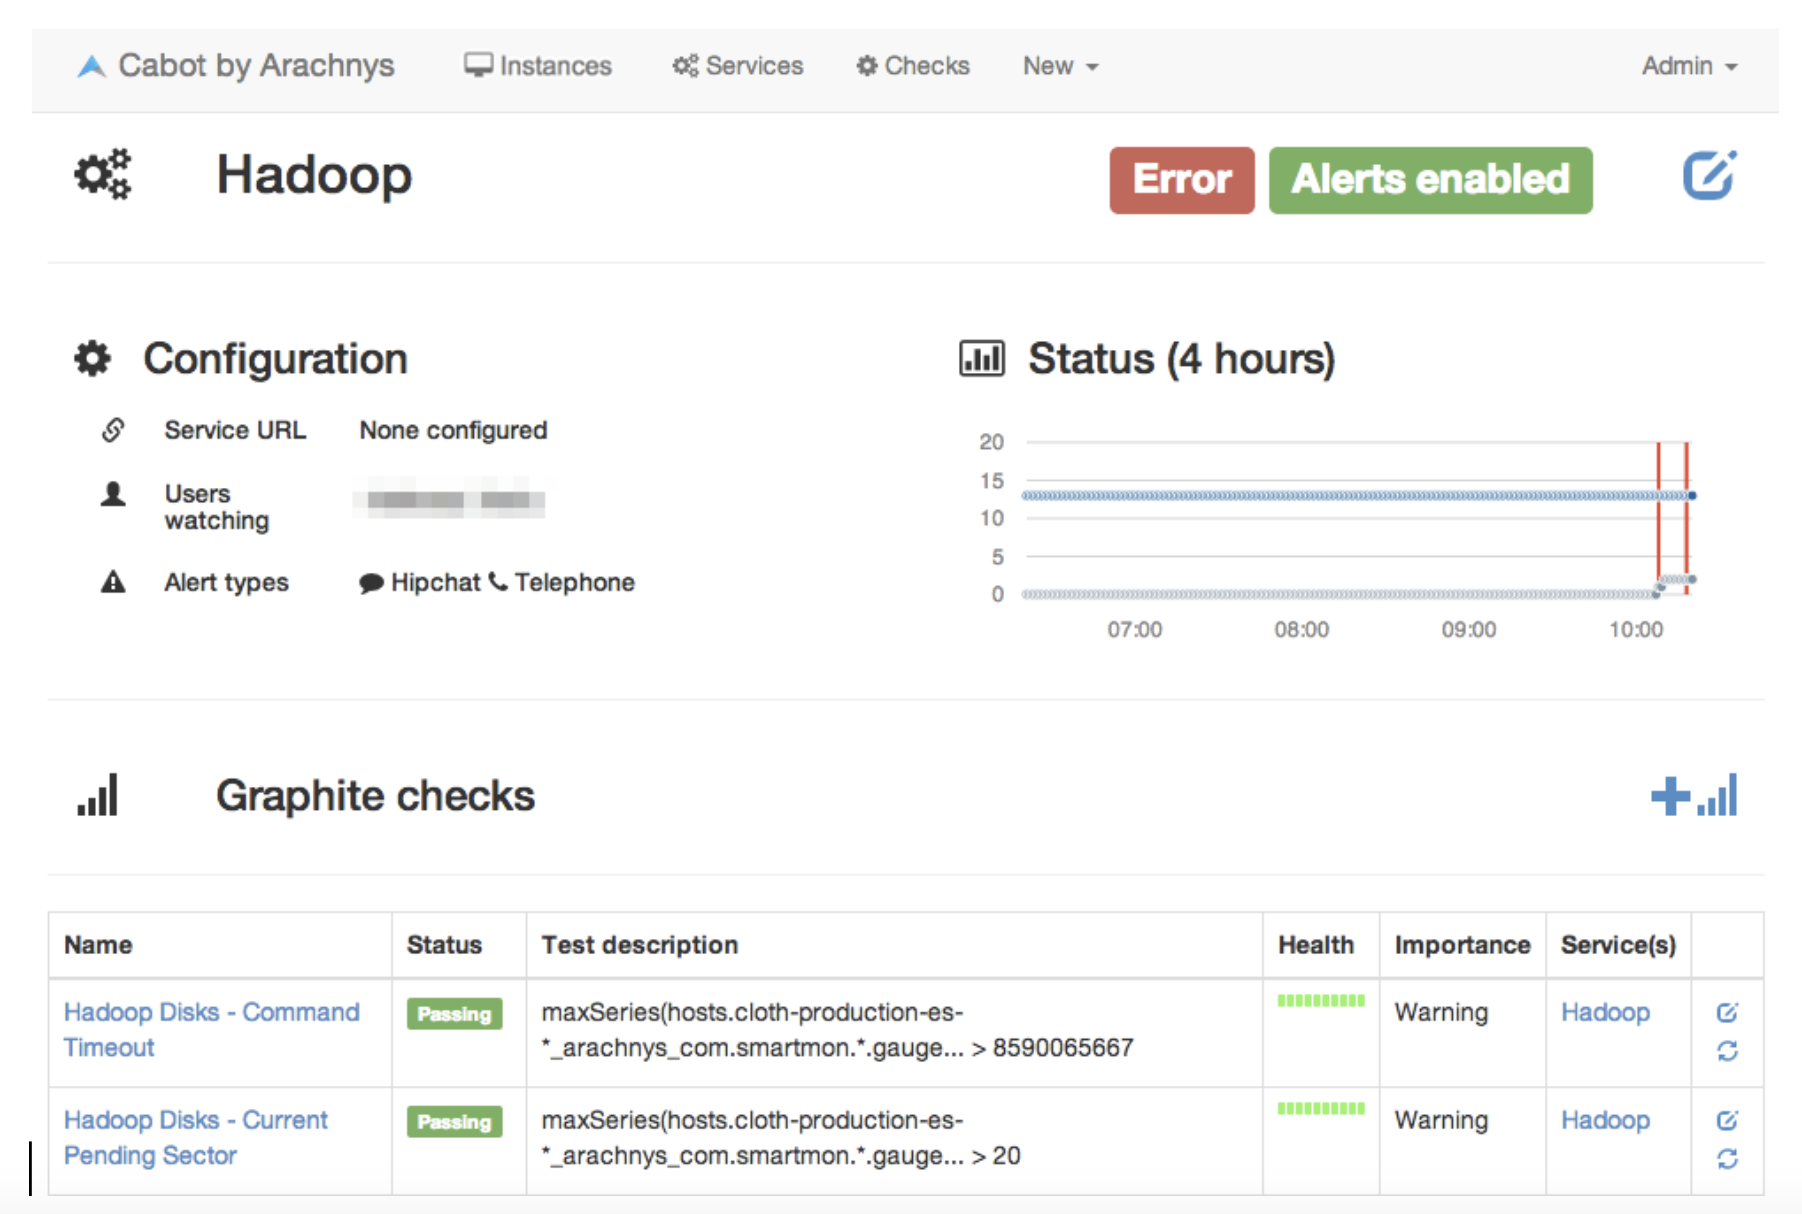
Task: Click the Graphite checks heading
Action: [x=375, y=796]
